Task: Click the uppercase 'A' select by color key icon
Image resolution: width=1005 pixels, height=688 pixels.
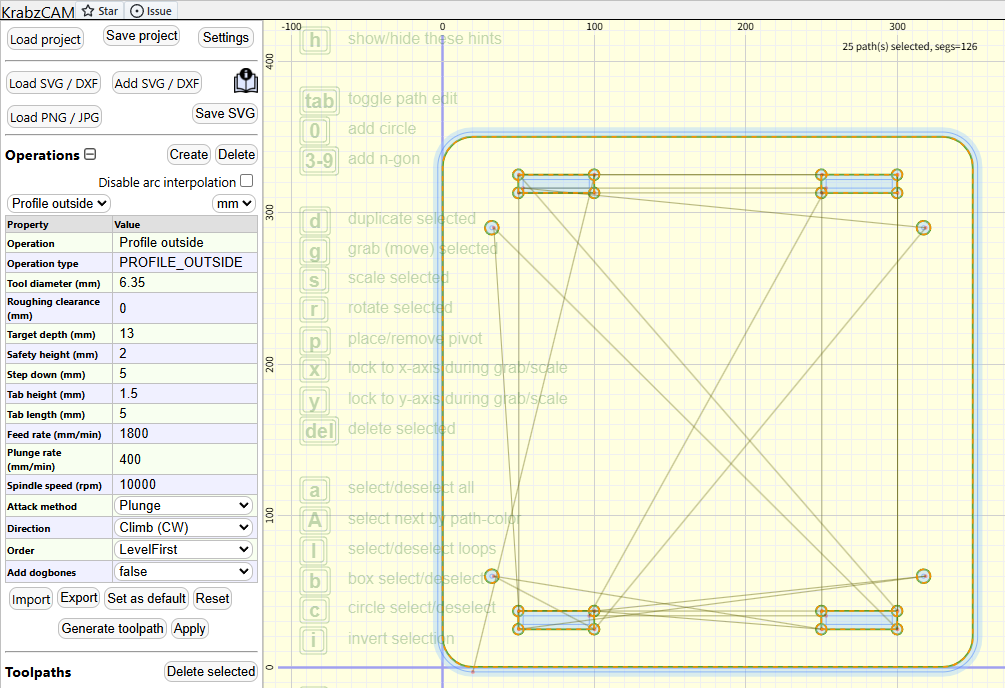Action: click(315, 520)
